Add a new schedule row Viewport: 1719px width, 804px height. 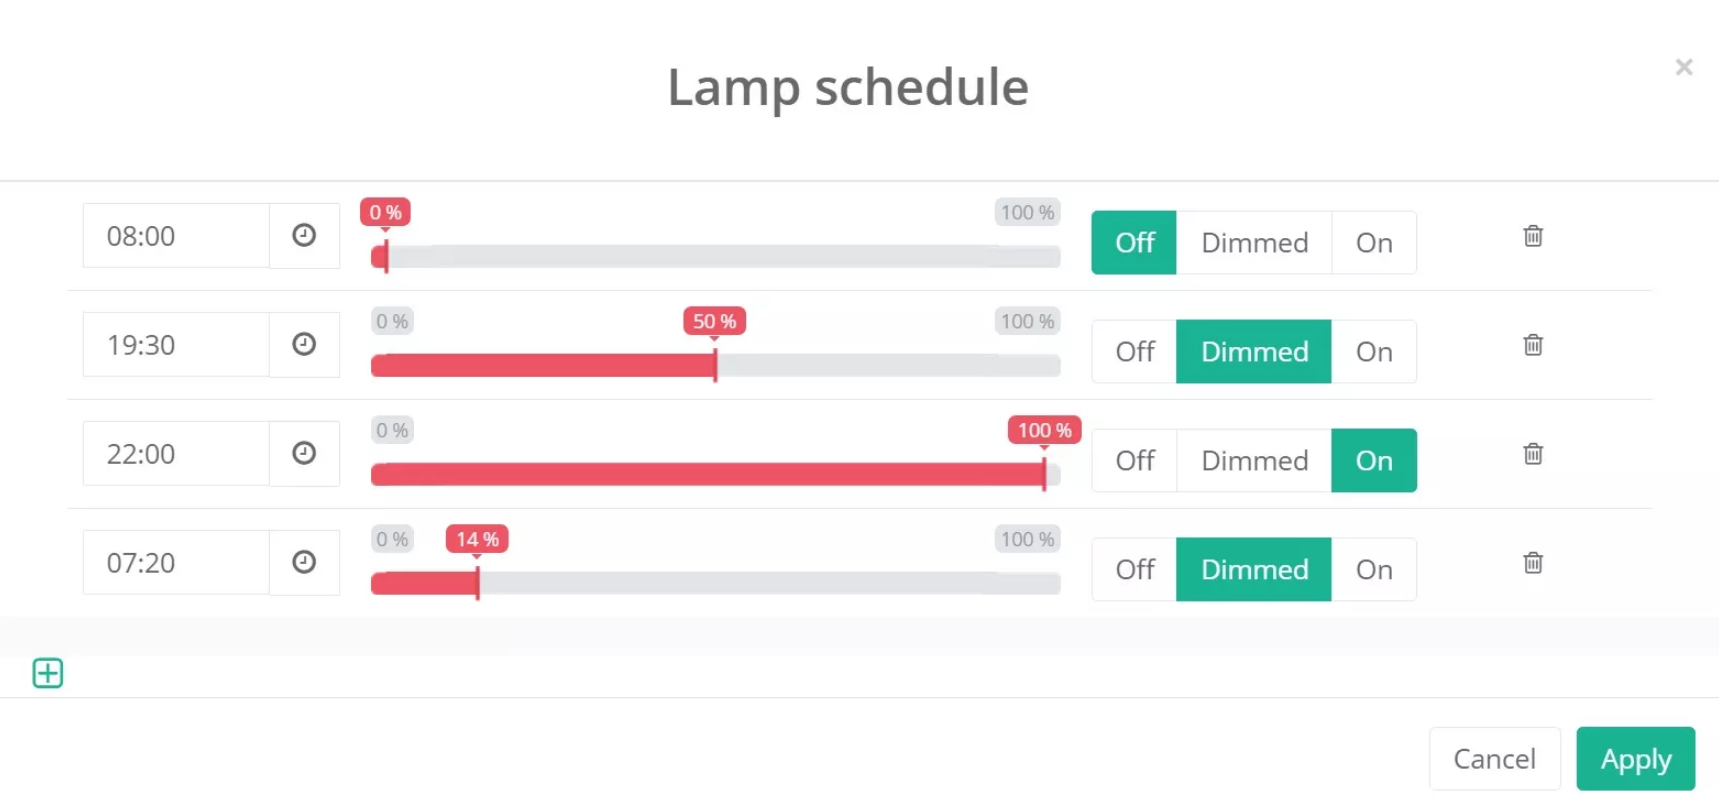click(x=48, y=673)
